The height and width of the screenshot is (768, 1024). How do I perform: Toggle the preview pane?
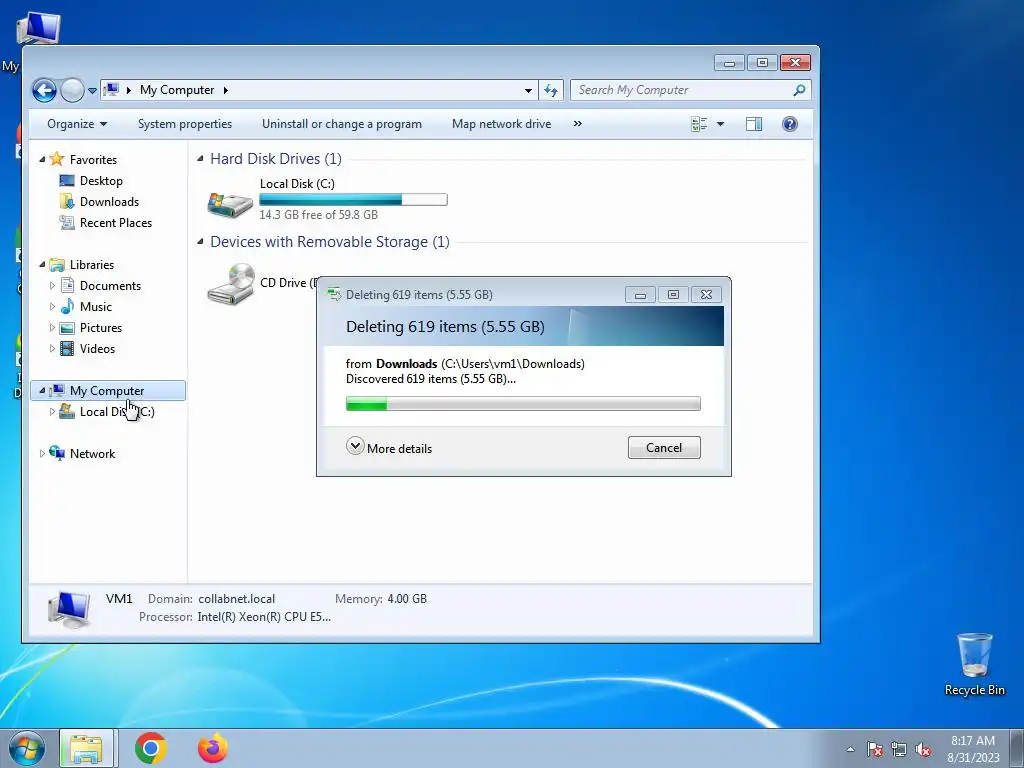754,124
